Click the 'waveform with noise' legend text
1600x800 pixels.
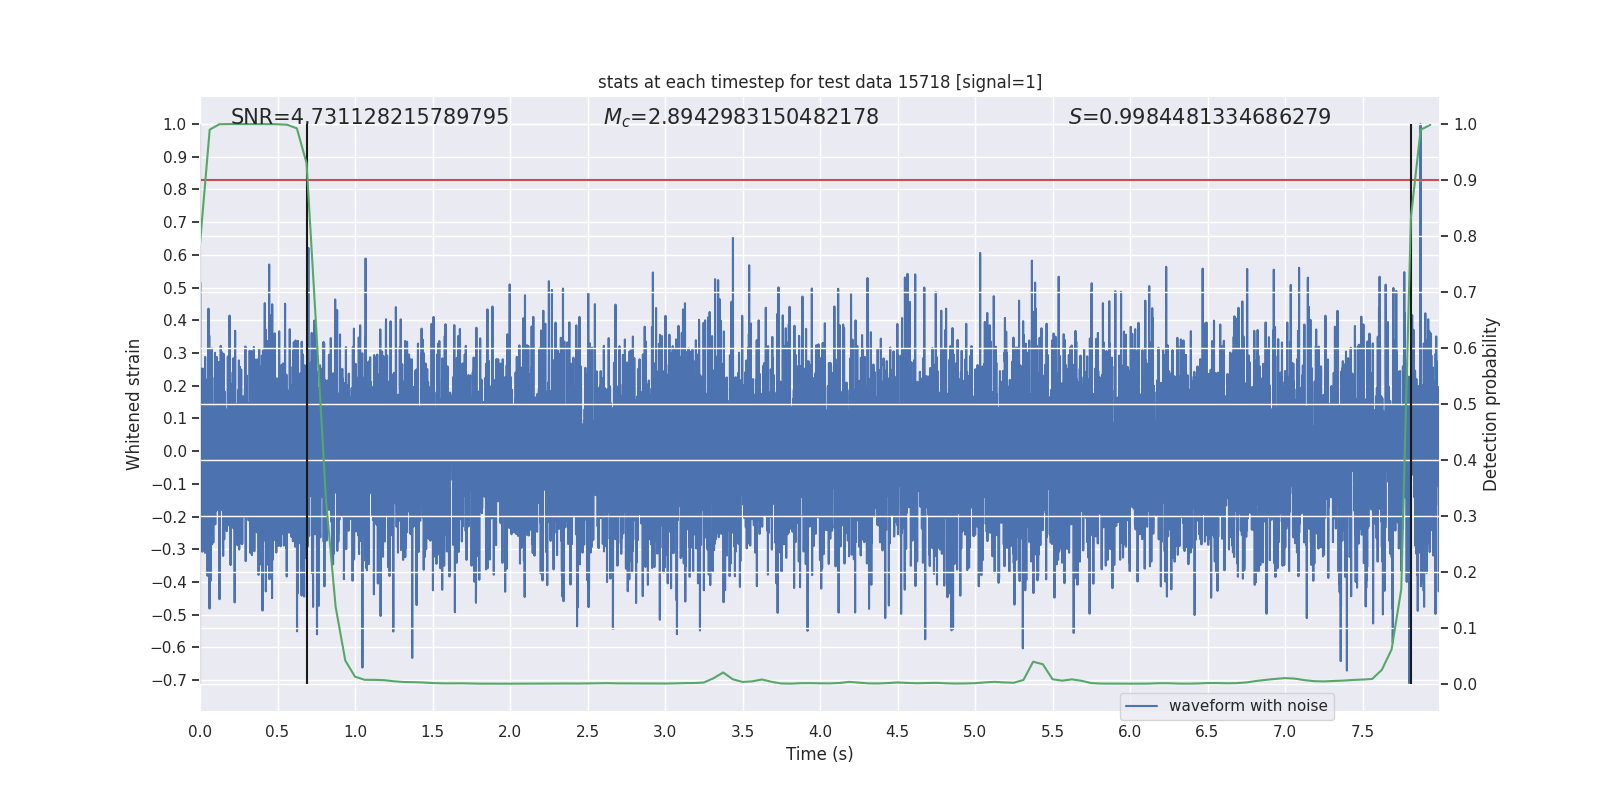click(x=1247, y=706)
